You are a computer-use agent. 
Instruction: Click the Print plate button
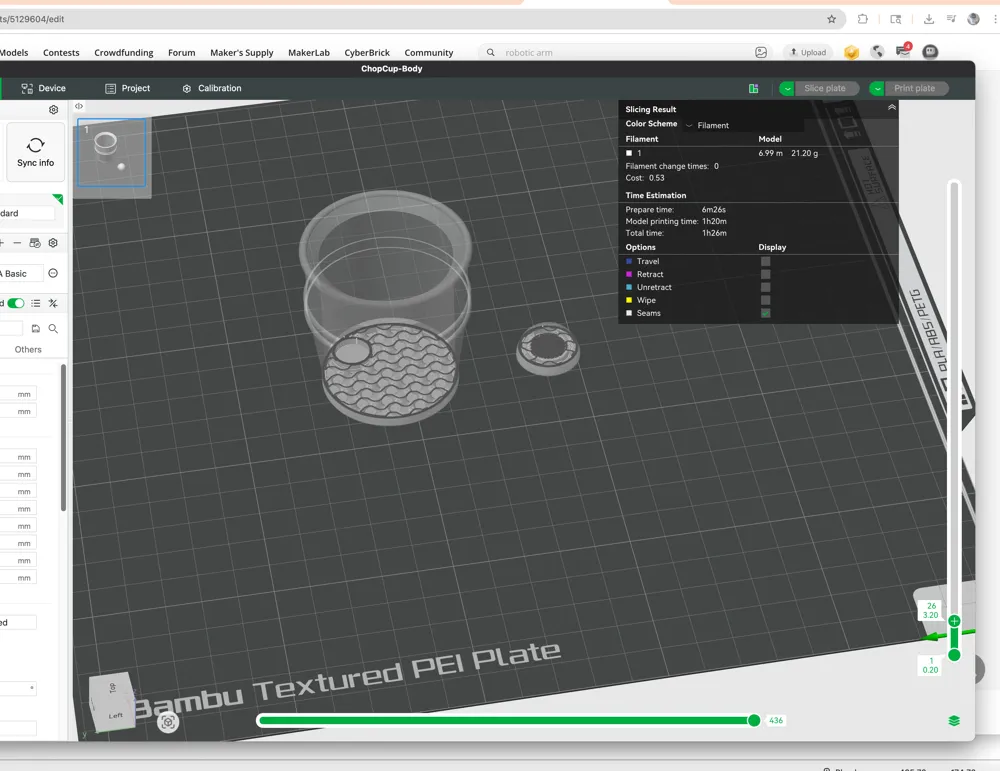pyautogui.click(x=915, y=89)
